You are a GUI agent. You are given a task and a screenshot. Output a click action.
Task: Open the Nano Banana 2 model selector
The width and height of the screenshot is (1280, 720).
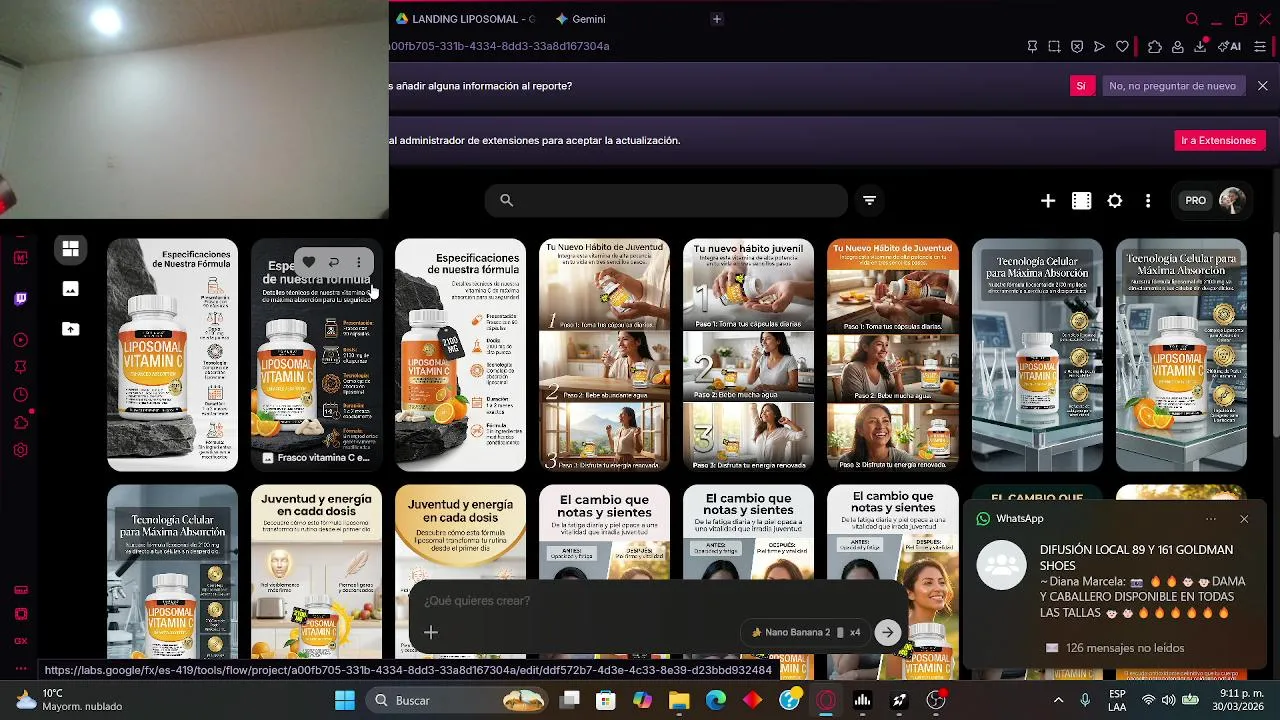(x=805, y=632)
